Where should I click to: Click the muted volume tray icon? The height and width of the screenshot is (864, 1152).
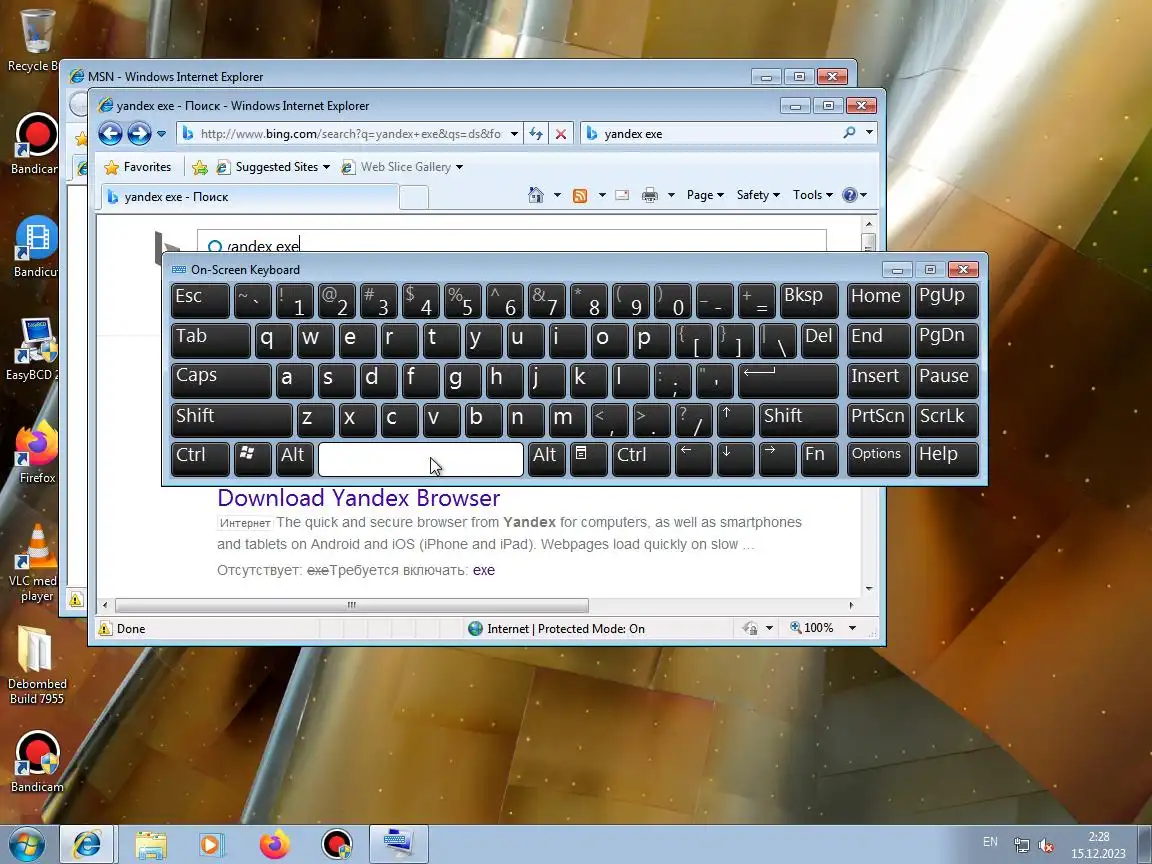(x=1046, y=845)
